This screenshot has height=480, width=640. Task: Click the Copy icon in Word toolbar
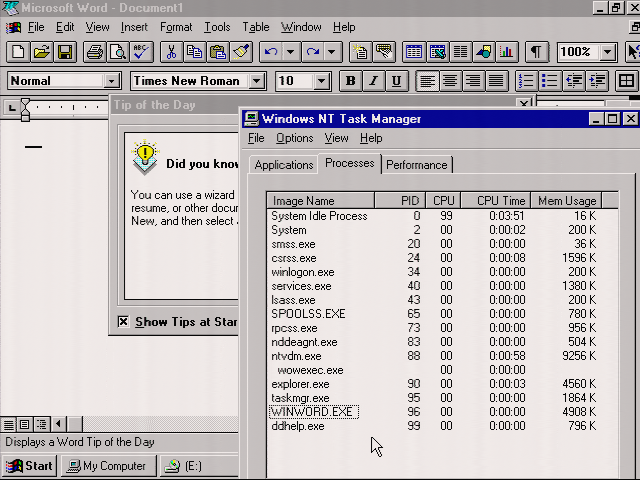[x=194, y=52]
